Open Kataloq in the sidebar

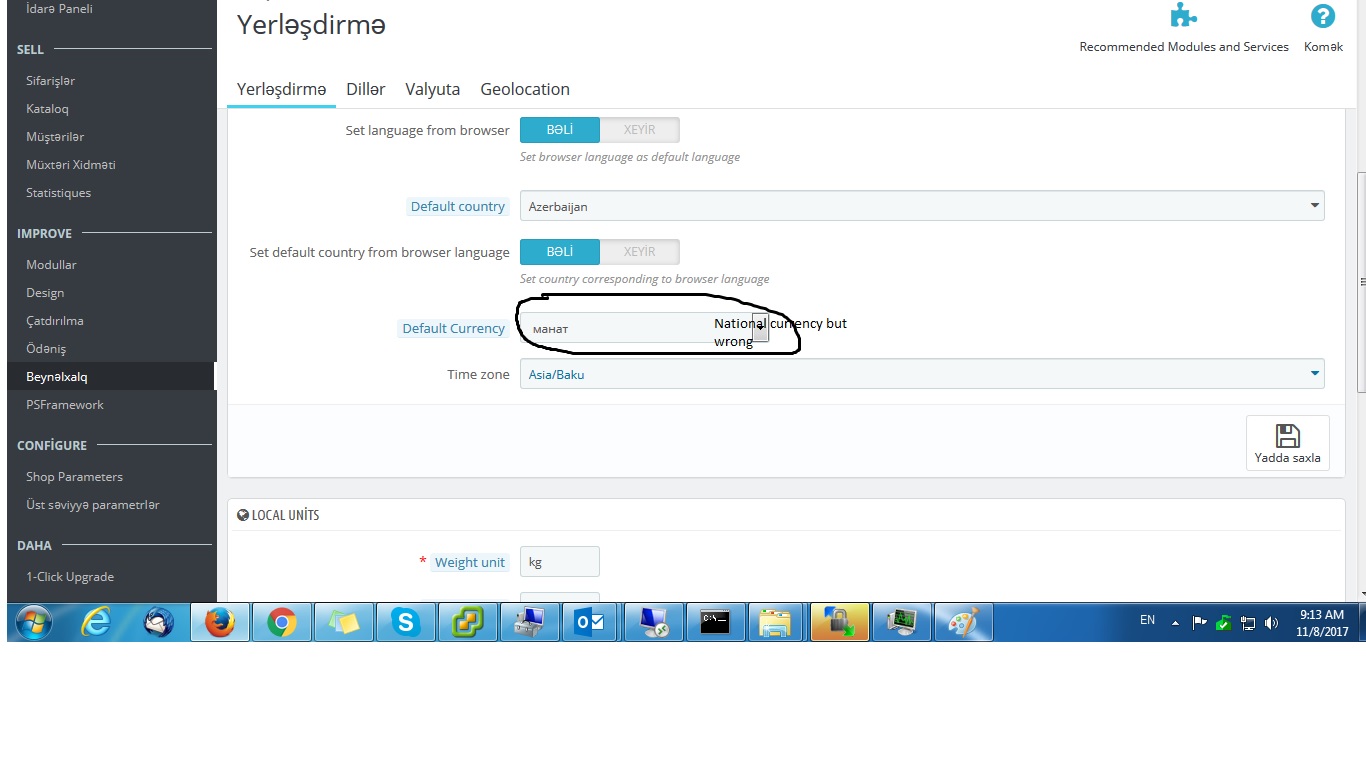(47, 109)
